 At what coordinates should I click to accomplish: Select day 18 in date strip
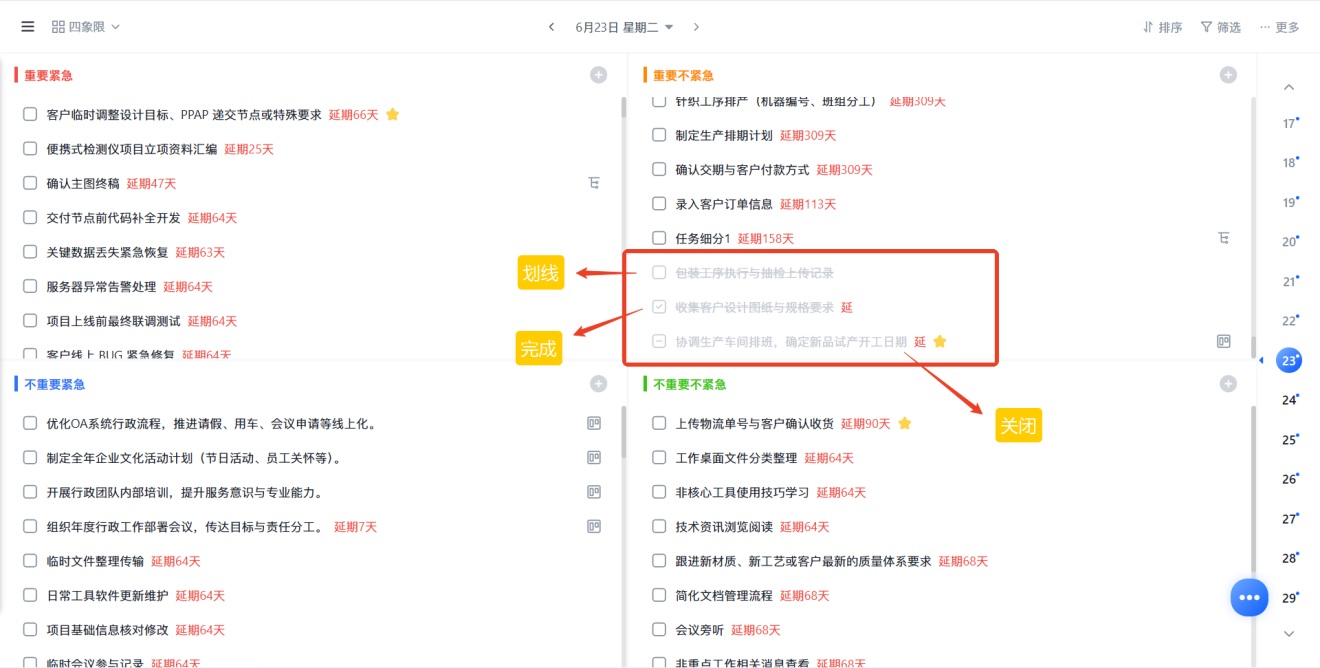click(1289, 163)
